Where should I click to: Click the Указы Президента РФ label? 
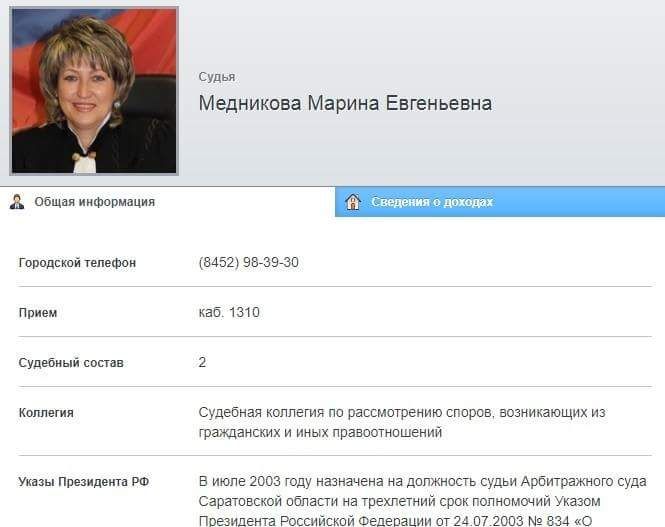(x=84, y=482)
